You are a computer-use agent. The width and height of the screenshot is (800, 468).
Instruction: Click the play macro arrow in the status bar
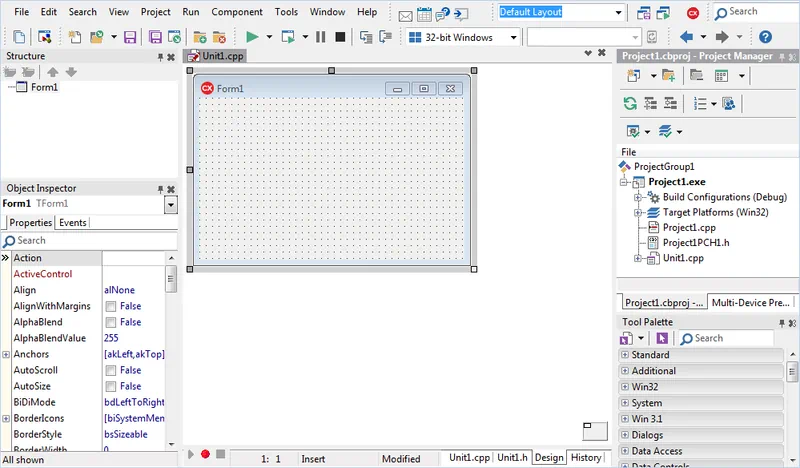[x=191, y=454]
